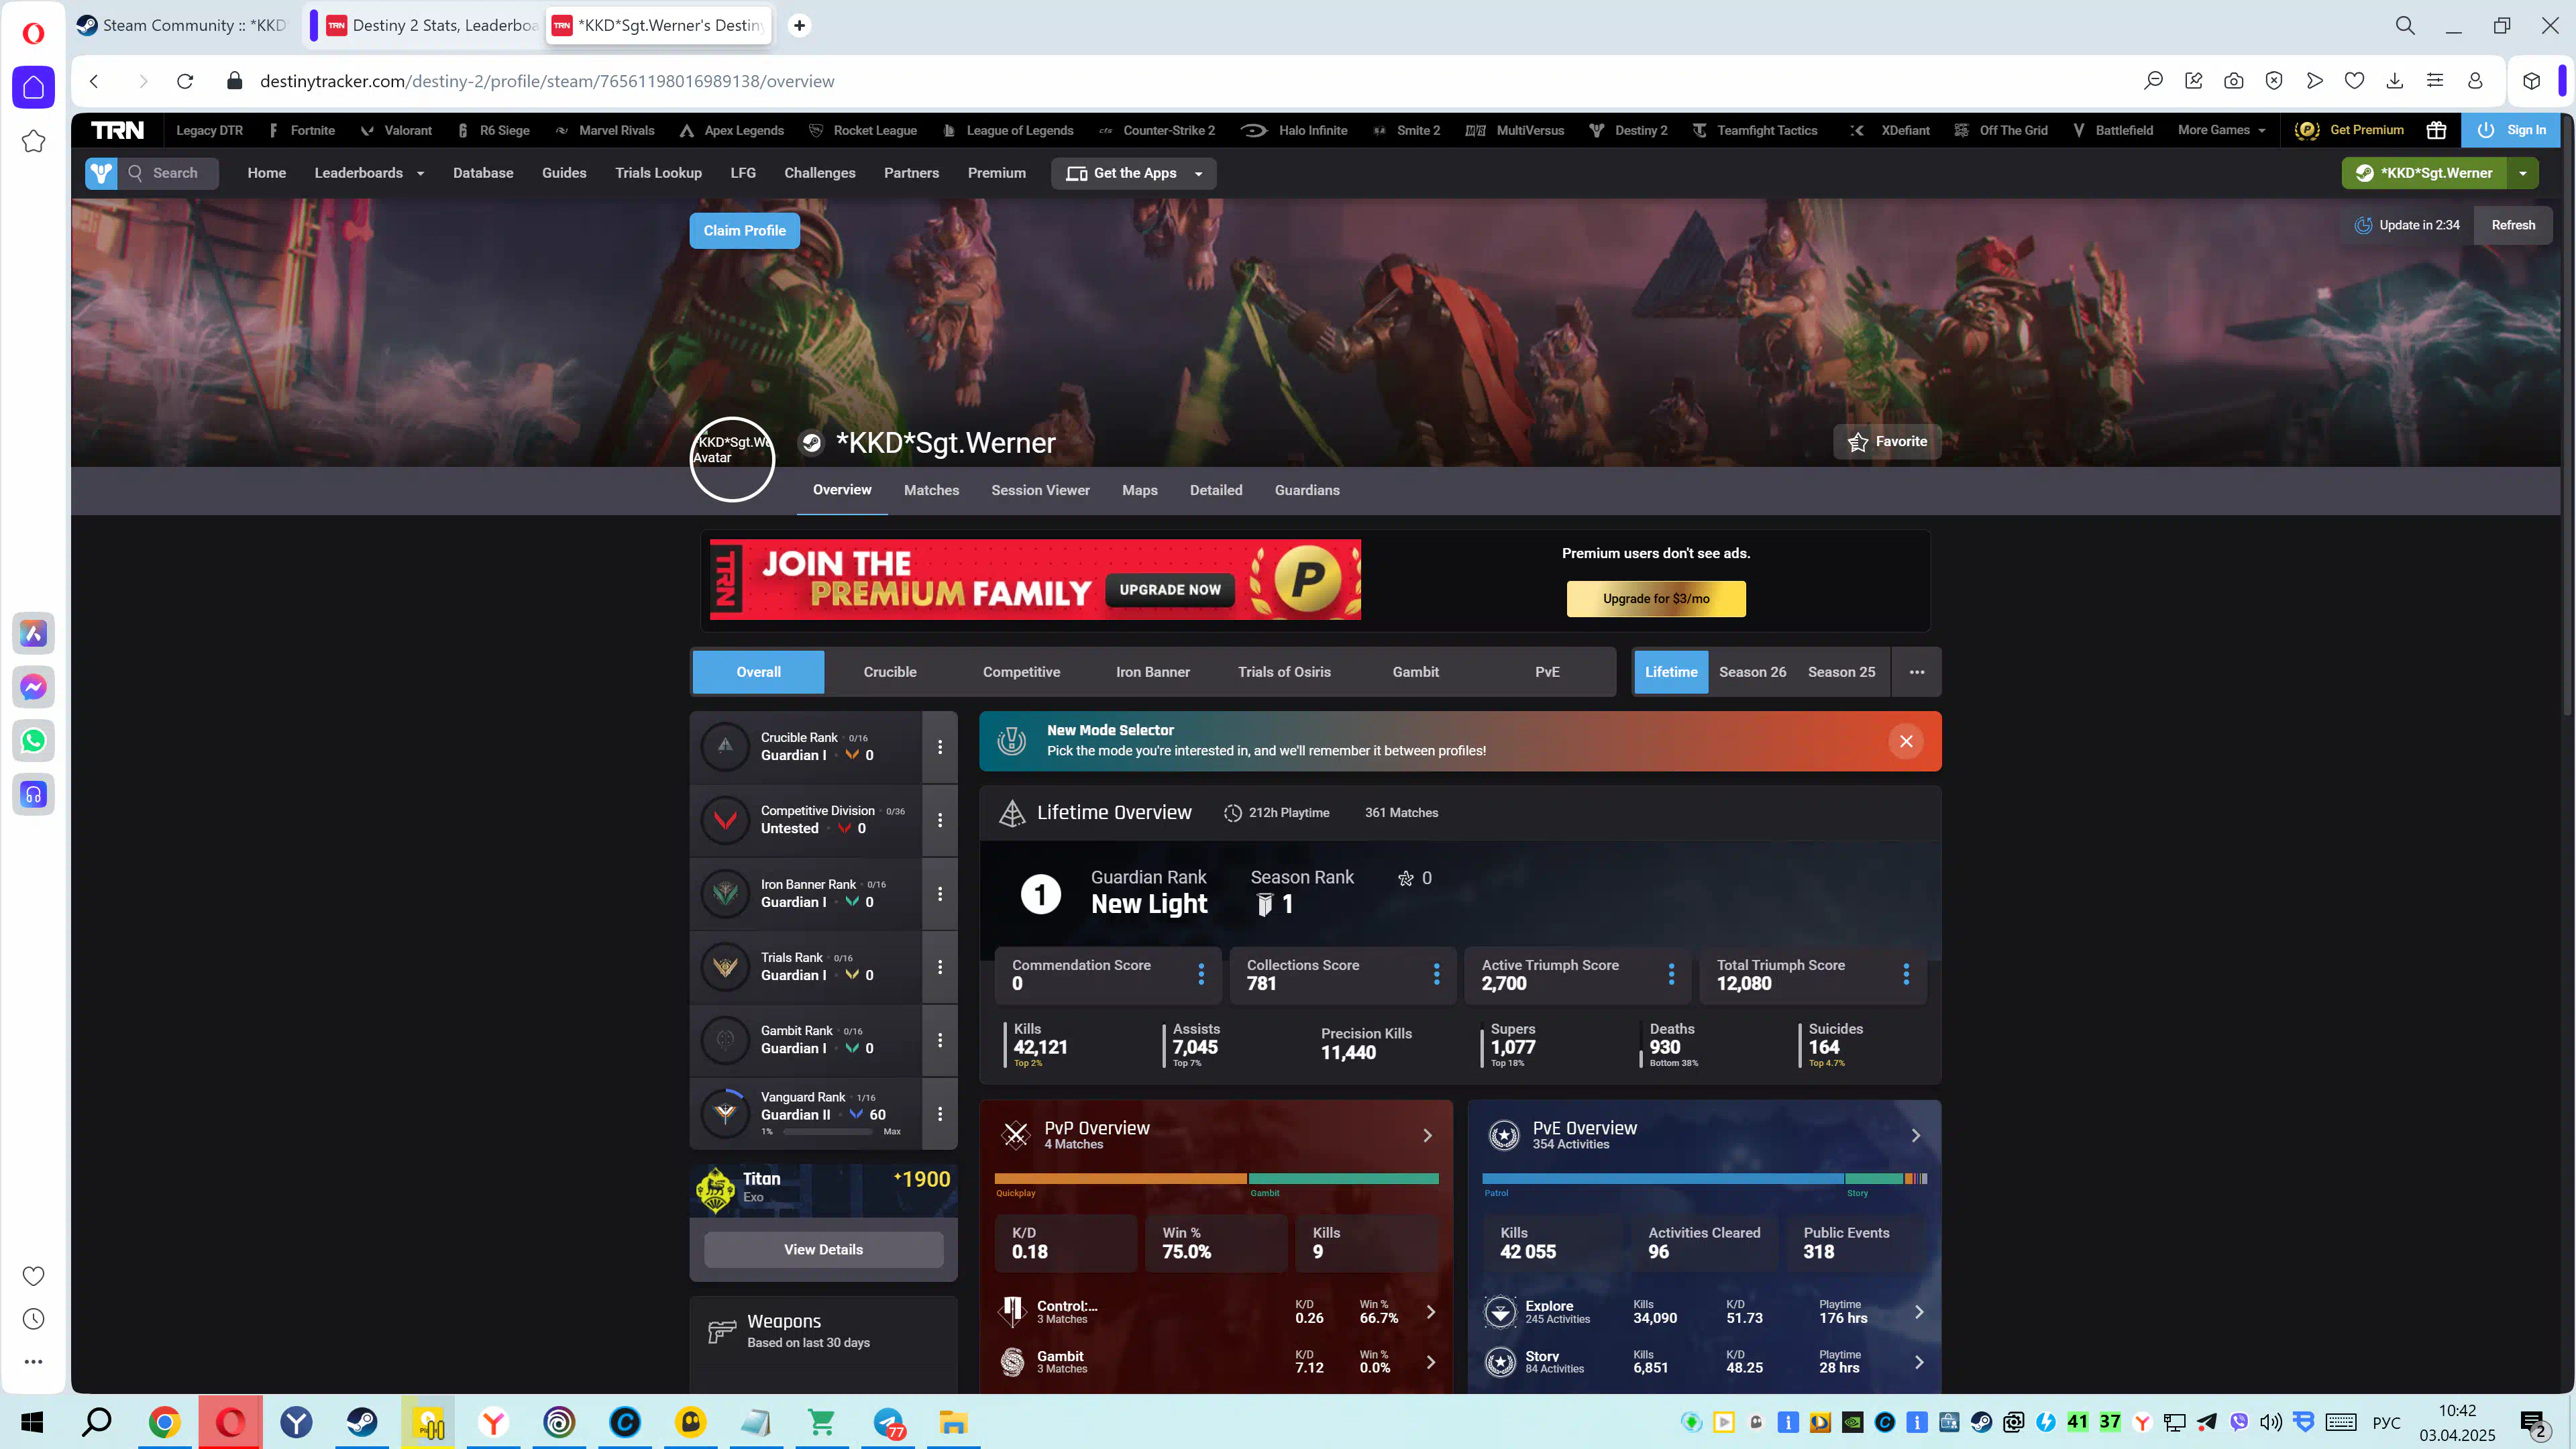The width and height of the screenshot is (2576, 1449).
Task: Open a new browser tab
Action: (x=799, y=25)
